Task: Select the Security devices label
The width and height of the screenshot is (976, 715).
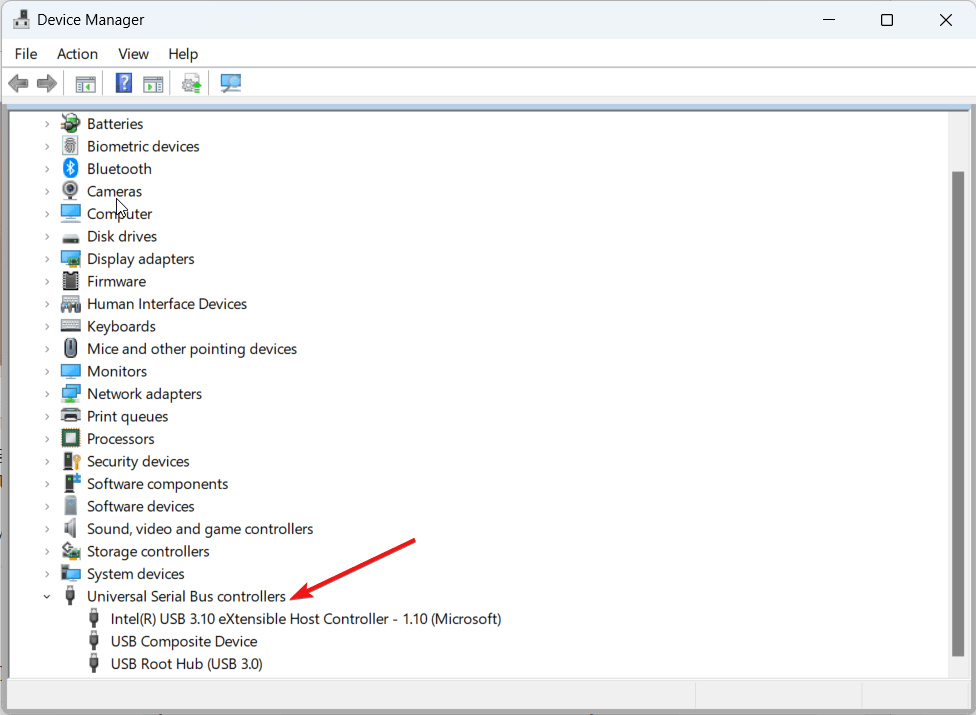Action: [138, 461]
